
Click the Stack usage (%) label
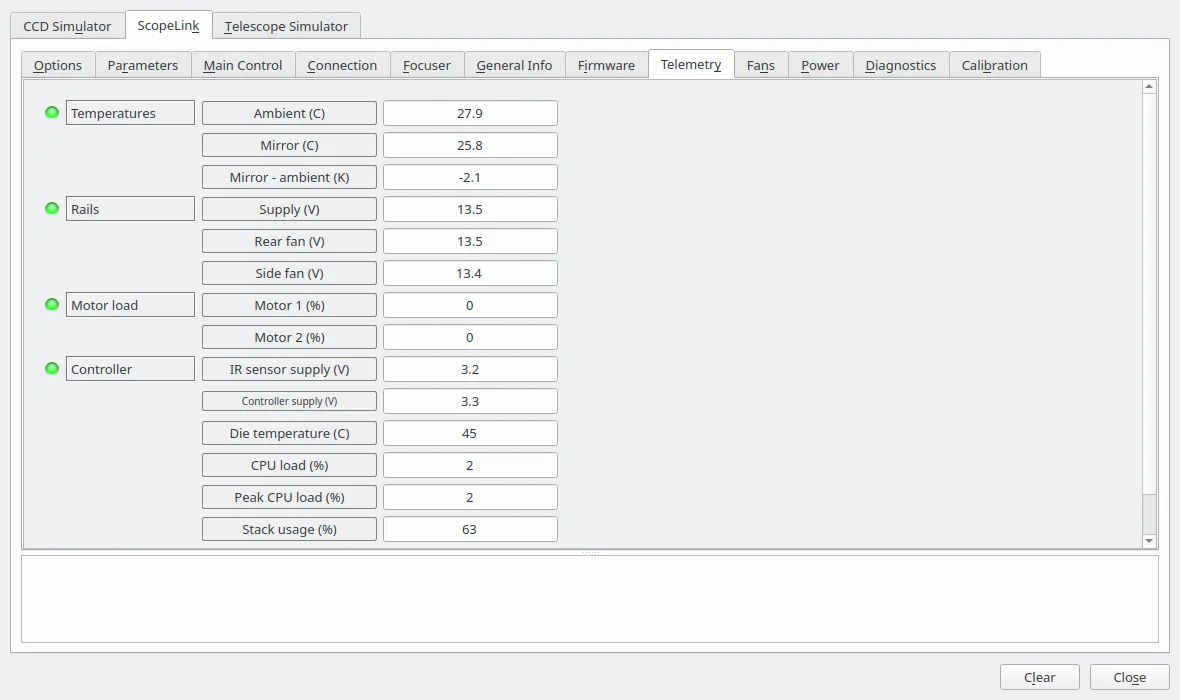290,529
